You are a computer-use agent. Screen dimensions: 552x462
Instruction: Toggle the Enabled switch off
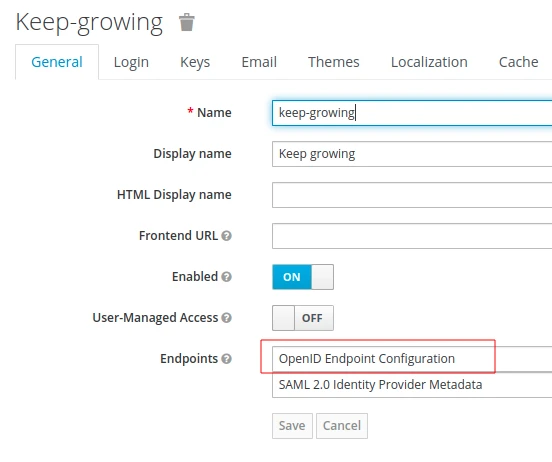click(303, 277)
